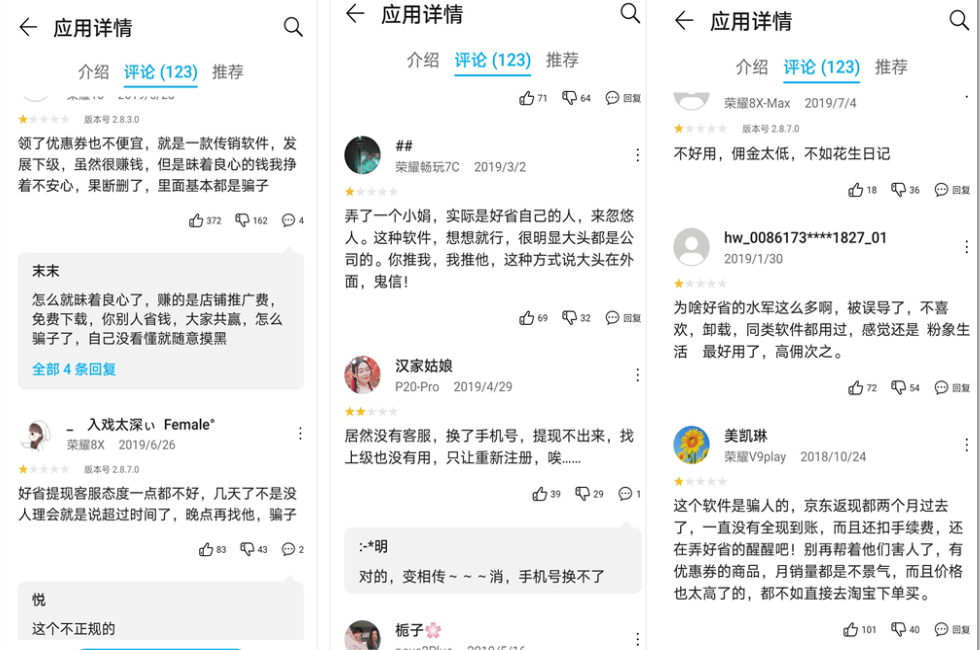Open 全部 4 条回复 link

click(74, 369)
